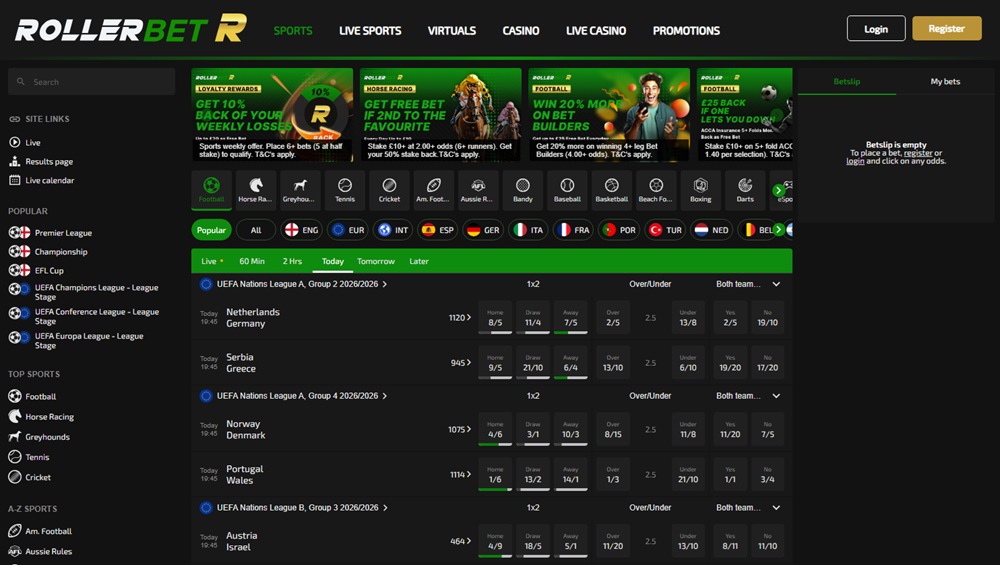Screen dimensions: 1000x565
Task: Click the search magnifier icon
Action: point(21,82)
